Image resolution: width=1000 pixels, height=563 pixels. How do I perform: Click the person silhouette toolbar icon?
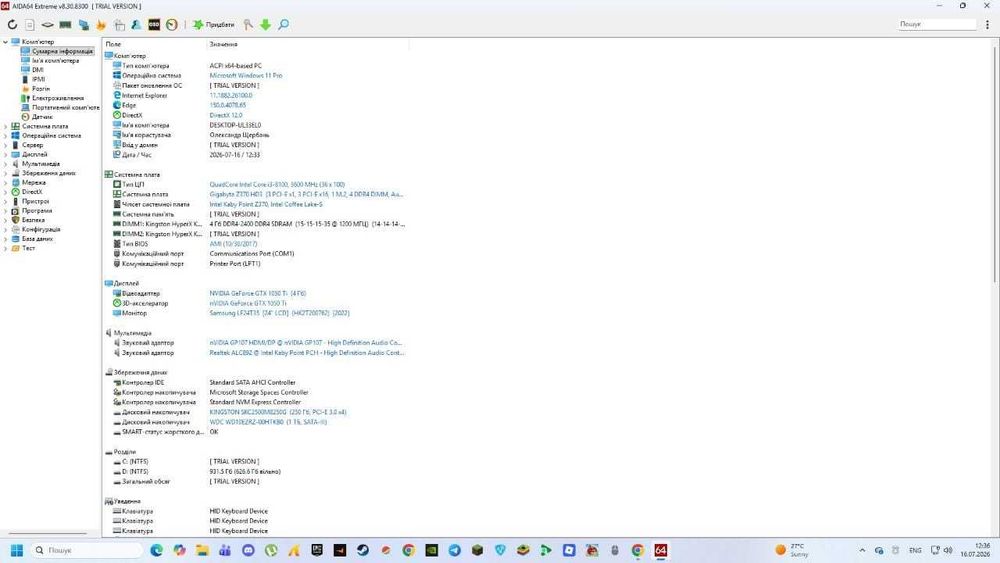[136, 24]
